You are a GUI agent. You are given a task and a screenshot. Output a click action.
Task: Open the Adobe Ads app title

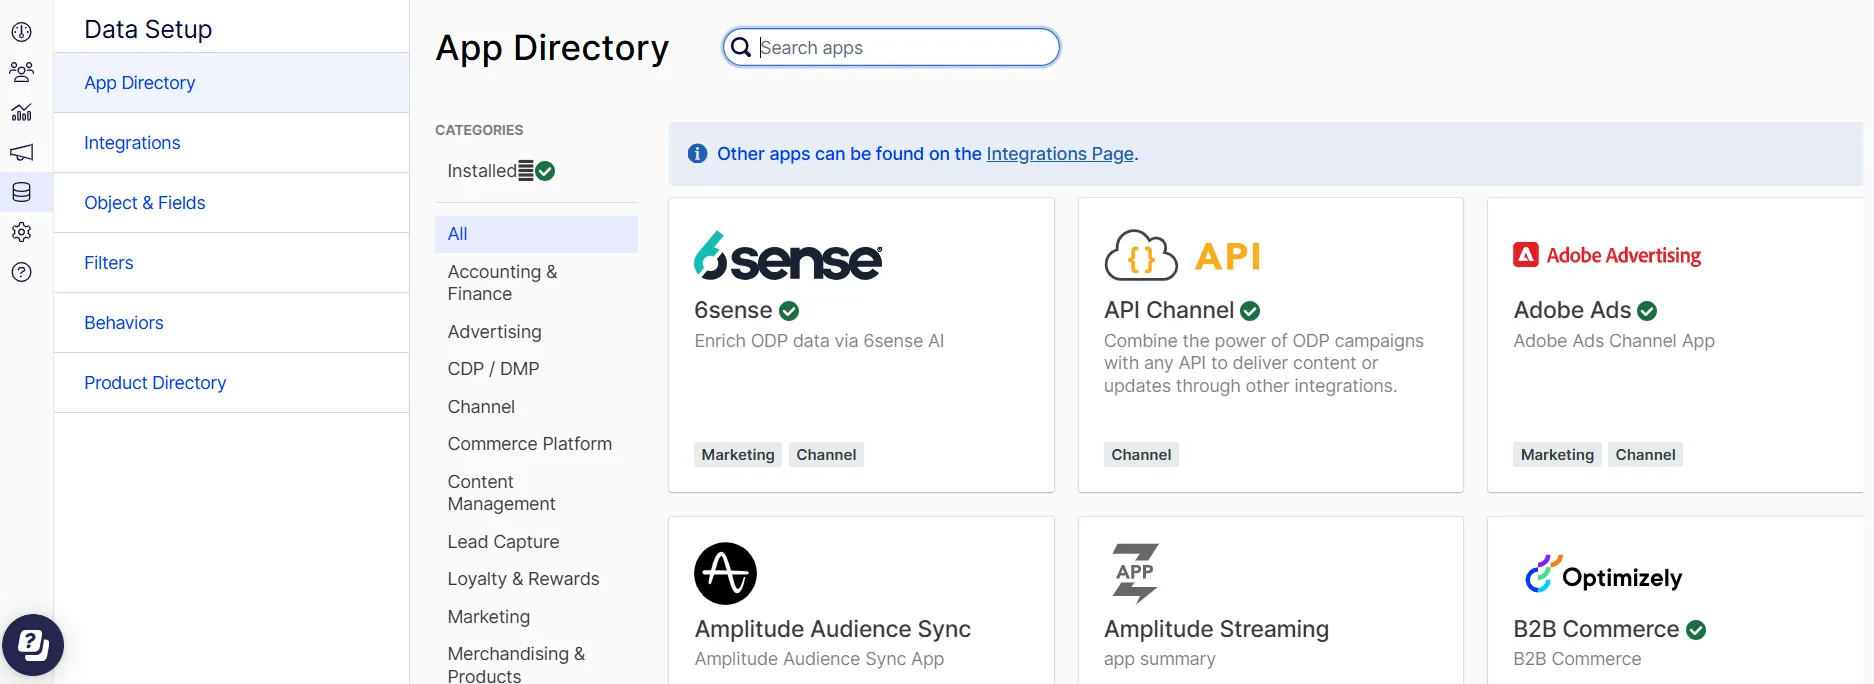coord(1572,310)
